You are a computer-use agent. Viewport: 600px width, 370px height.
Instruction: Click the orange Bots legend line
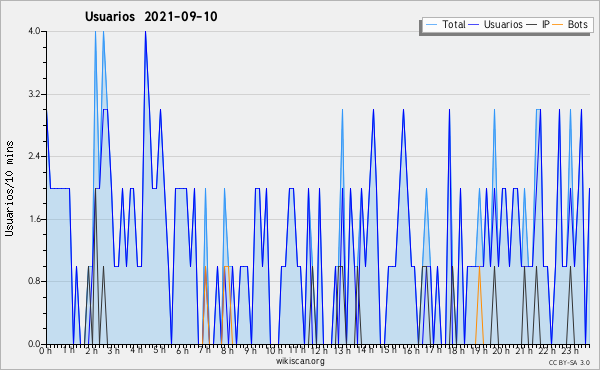[x=558, y=25]
